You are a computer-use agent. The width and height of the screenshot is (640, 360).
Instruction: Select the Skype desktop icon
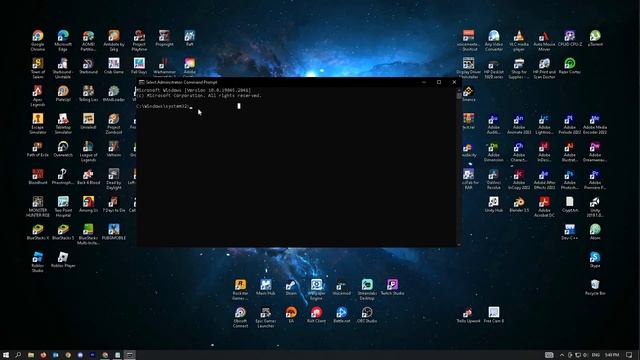click(x=595, y=259)
